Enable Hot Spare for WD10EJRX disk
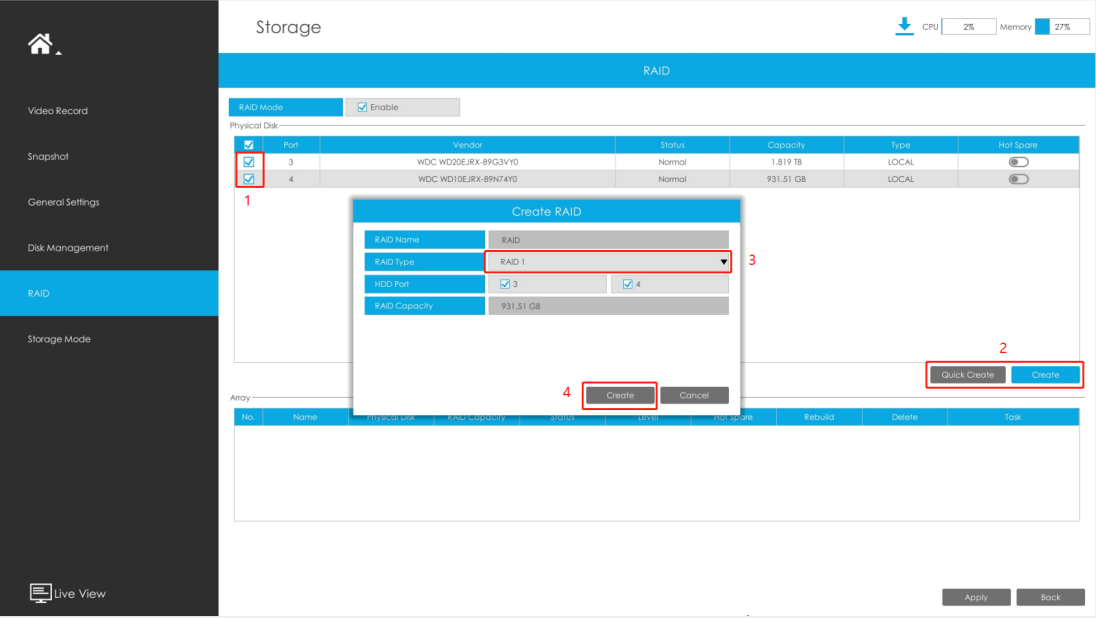 pyautogui.click(x=1018, y=179)
